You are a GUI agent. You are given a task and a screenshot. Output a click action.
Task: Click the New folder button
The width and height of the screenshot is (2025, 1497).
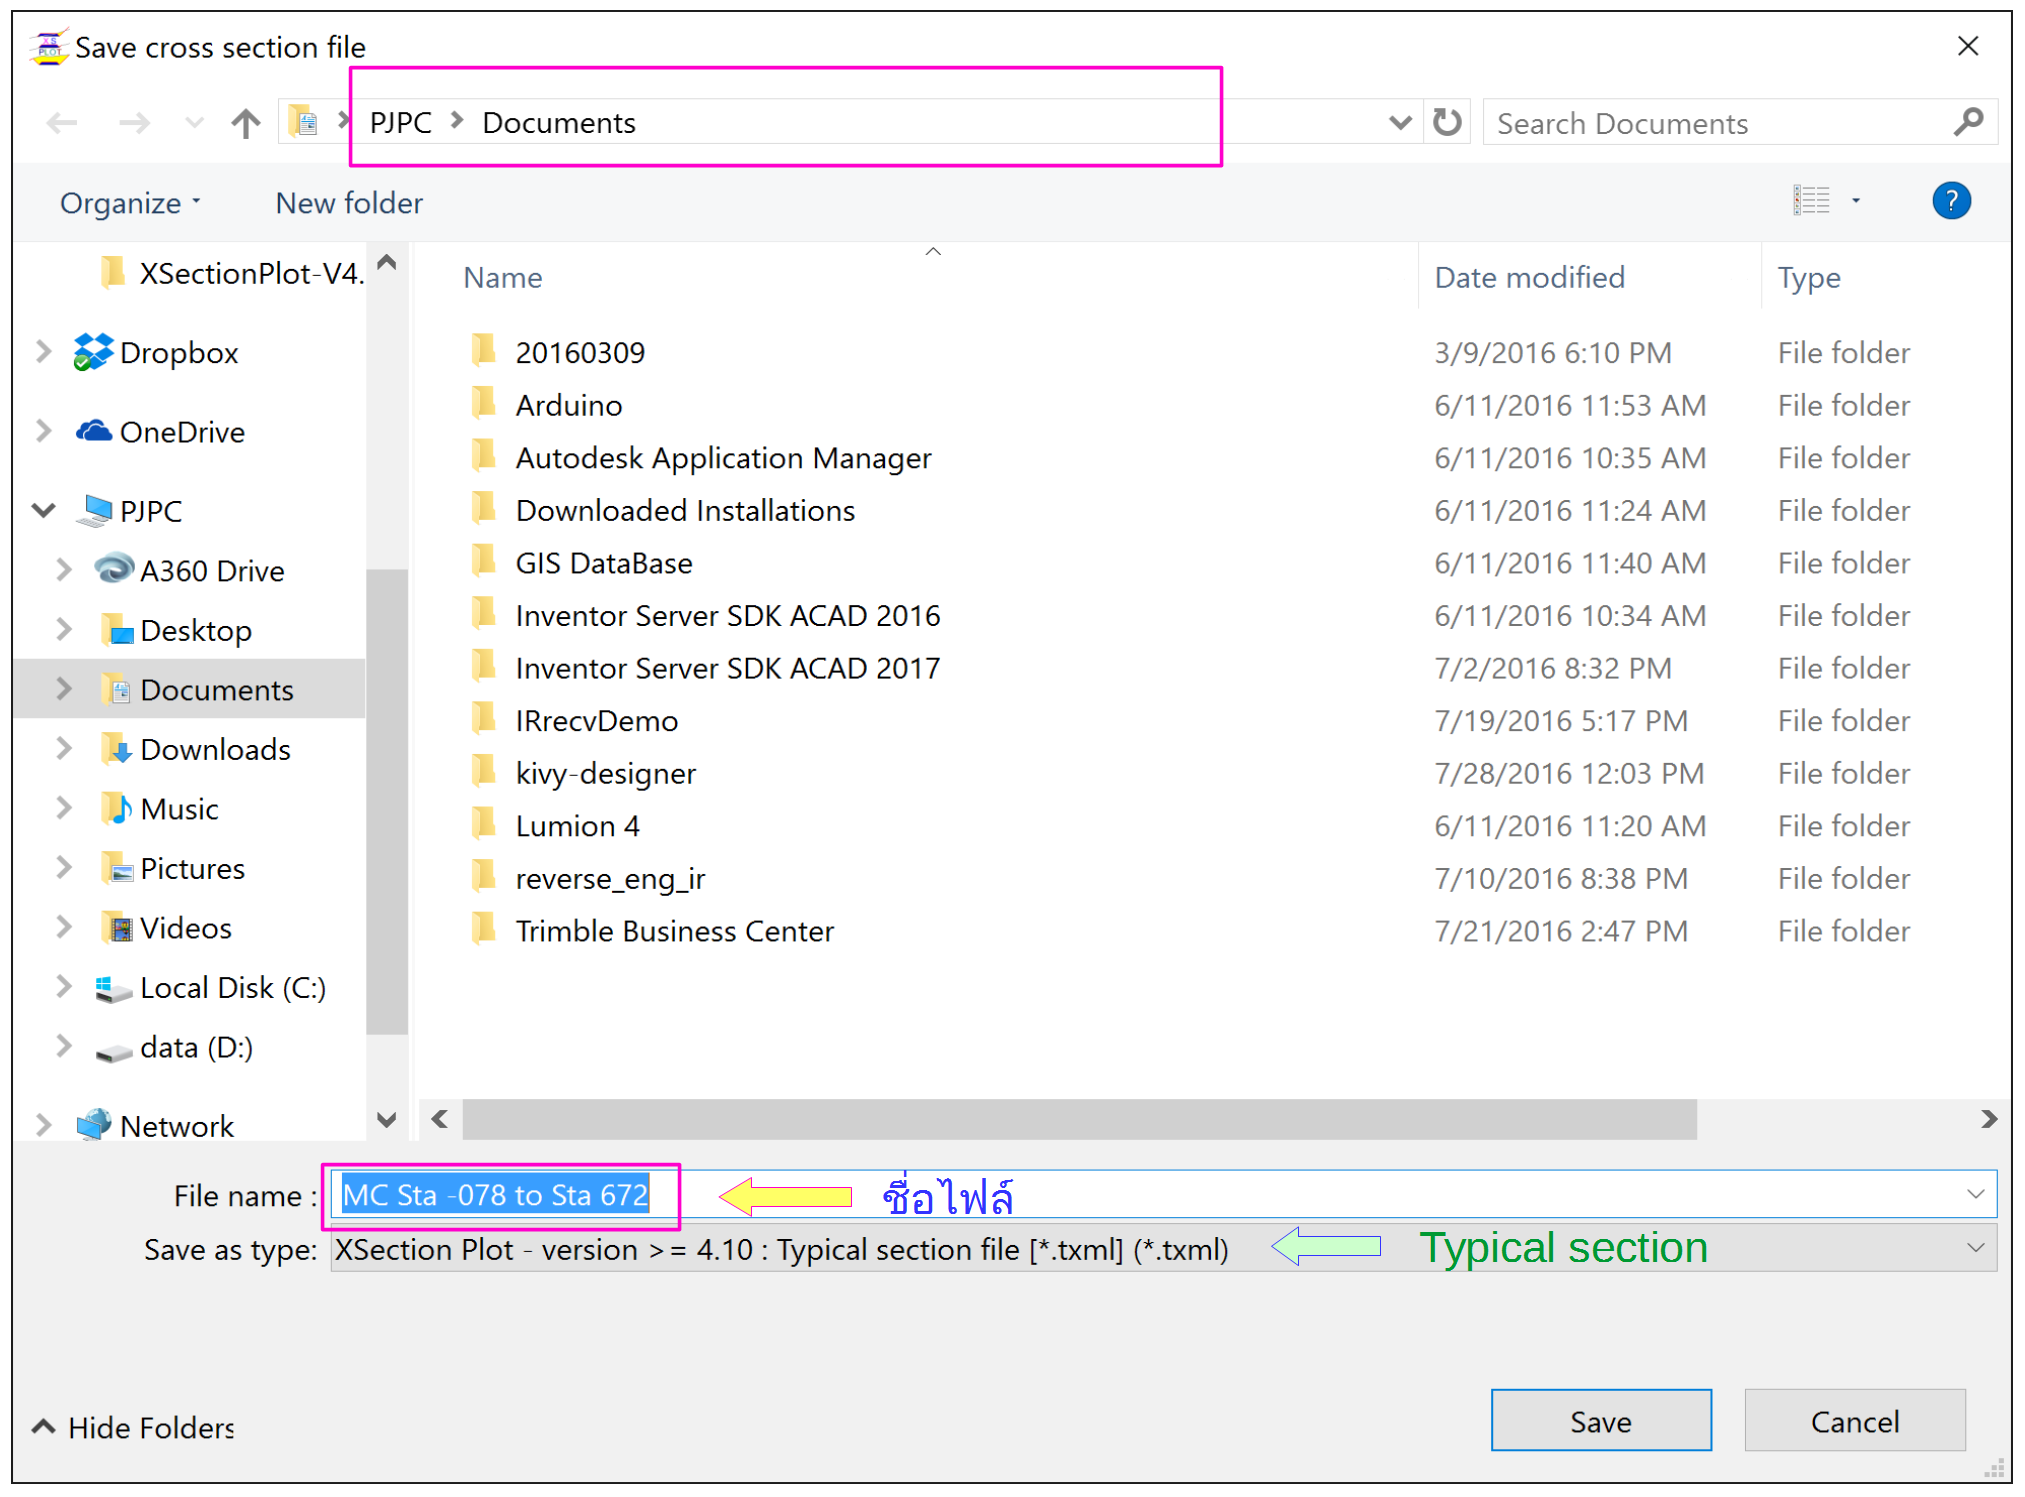click(347, 202)
